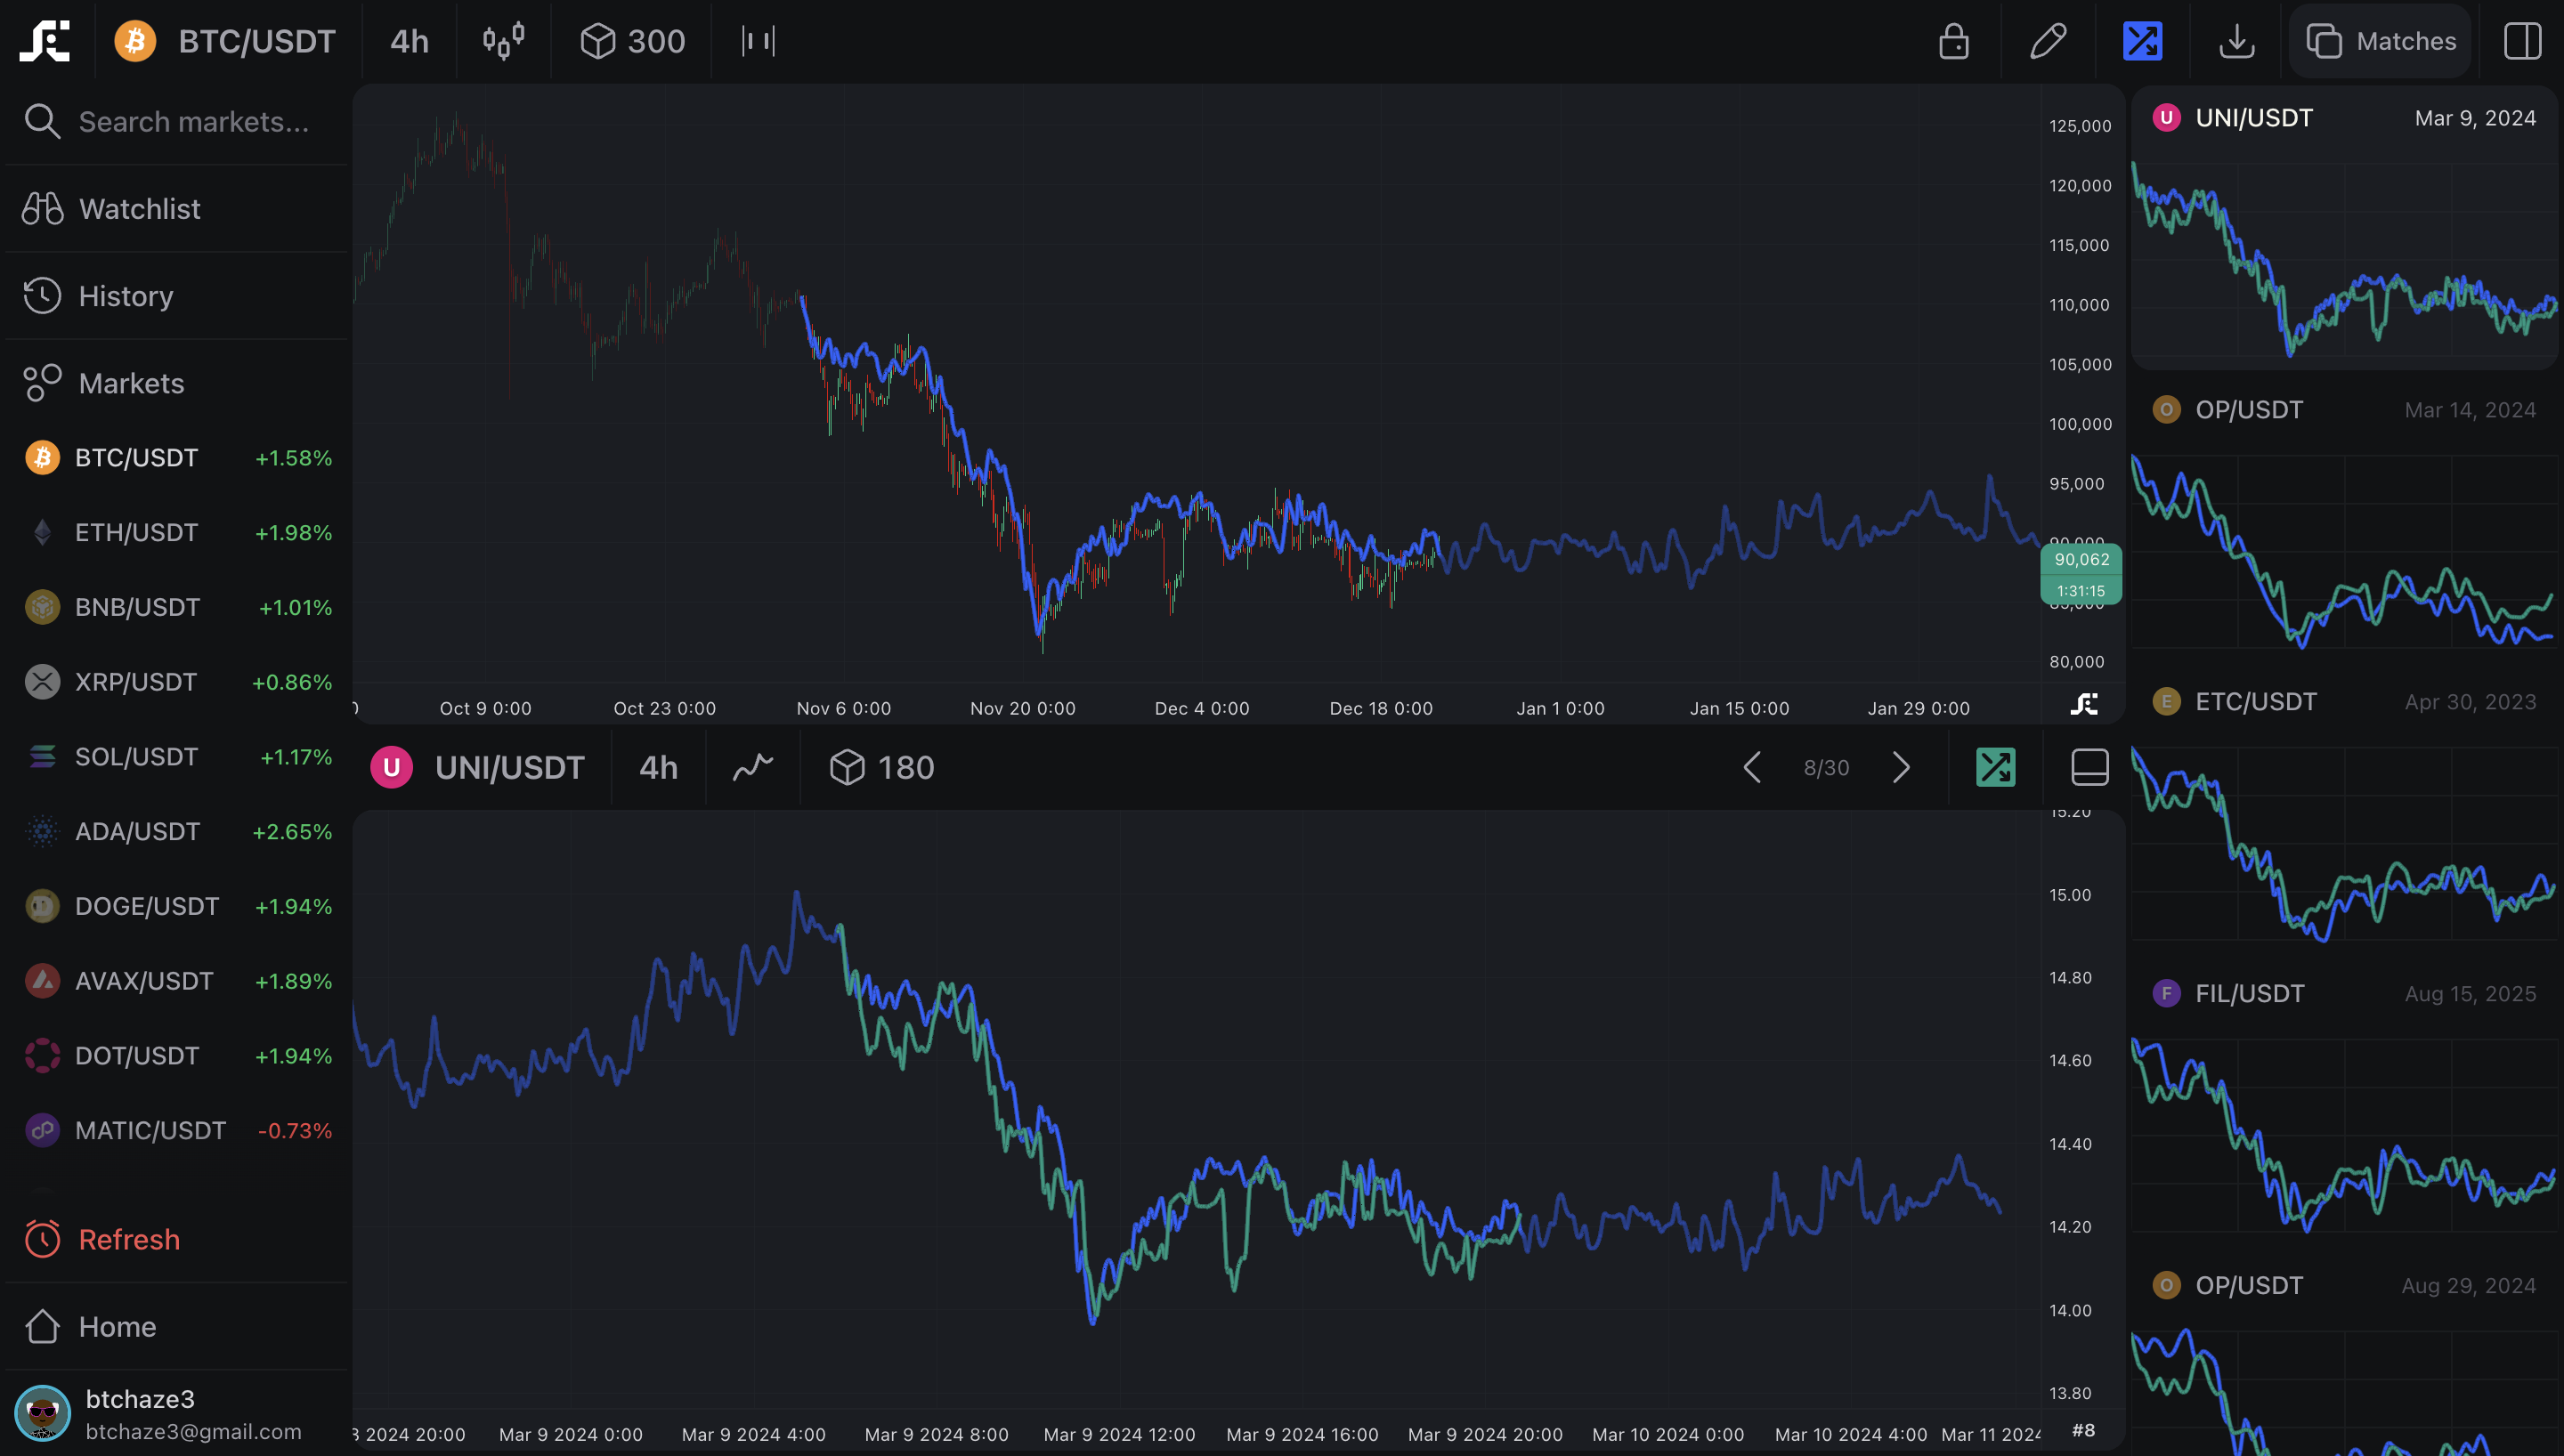2564x1456 pixels.
Task: Open the Watchlist menu item
Action: 139,209
